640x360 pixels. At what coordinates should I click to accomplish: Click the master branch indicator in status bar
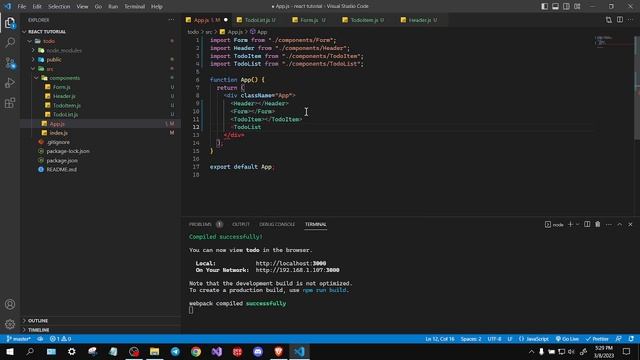(x=19, y=339)
